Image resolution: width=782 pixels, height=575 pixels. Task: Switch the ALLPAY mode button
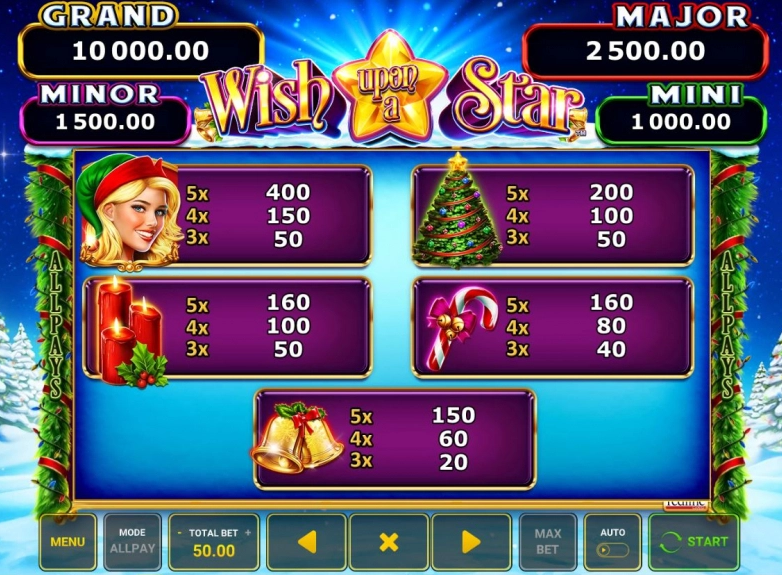tap(133, 542)
